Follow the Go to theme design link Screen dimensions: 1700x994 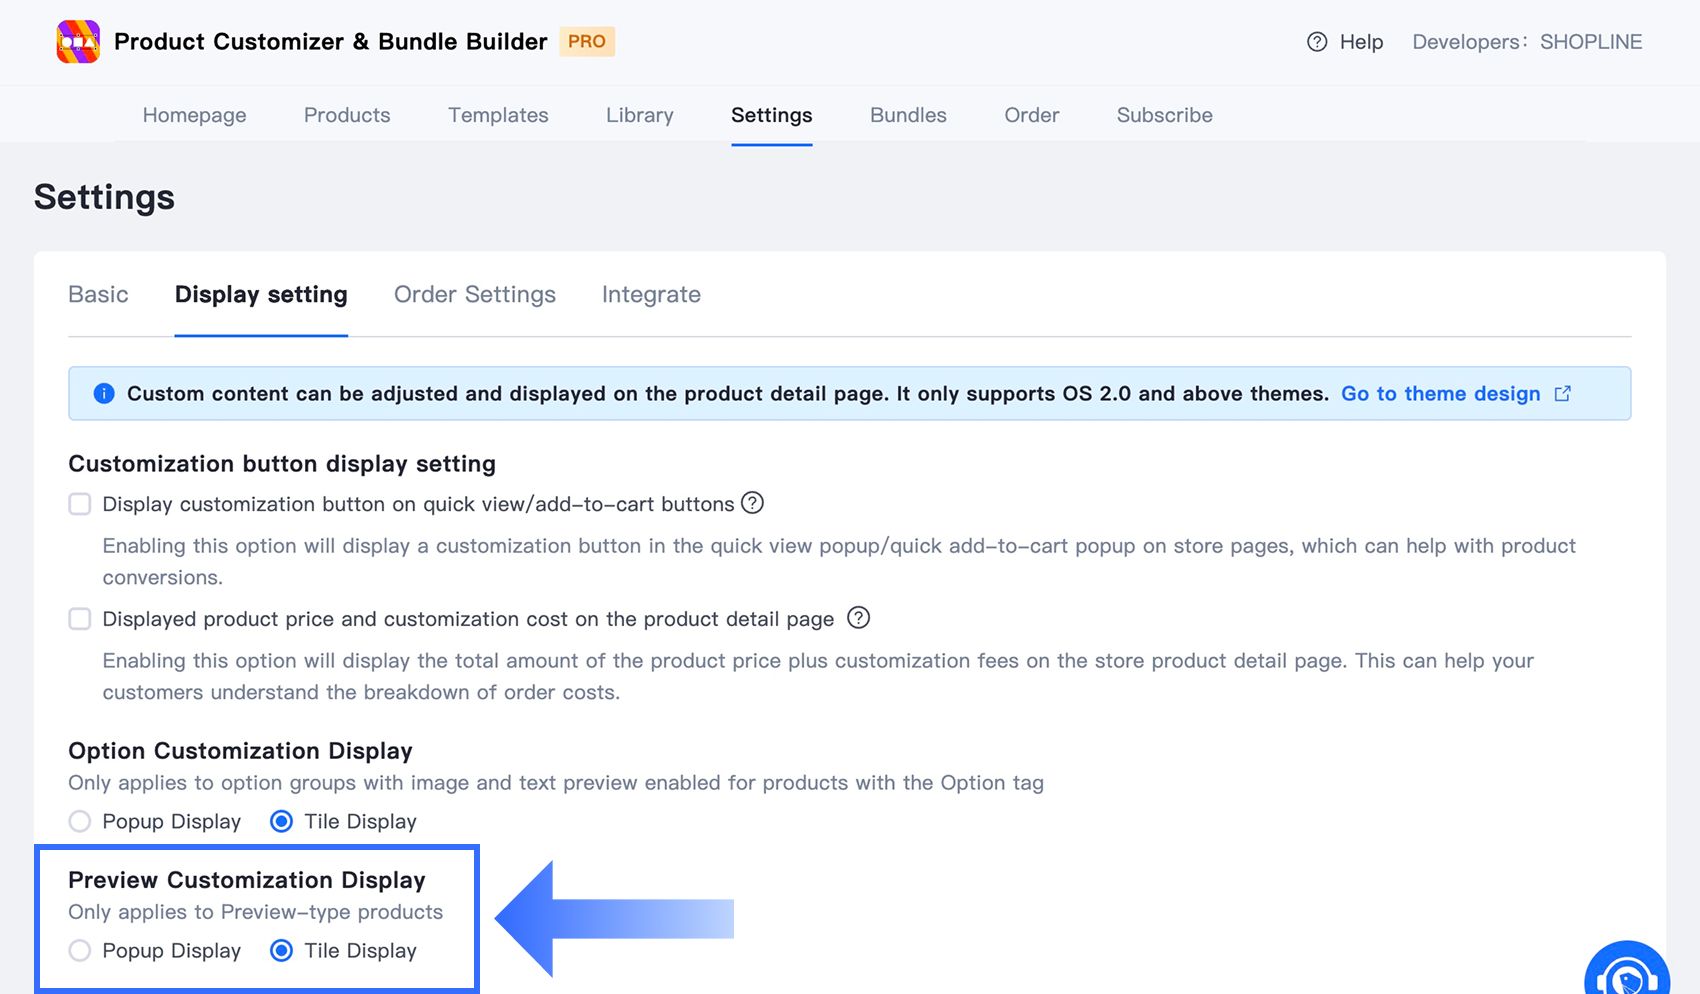(x=1441, y=394)
